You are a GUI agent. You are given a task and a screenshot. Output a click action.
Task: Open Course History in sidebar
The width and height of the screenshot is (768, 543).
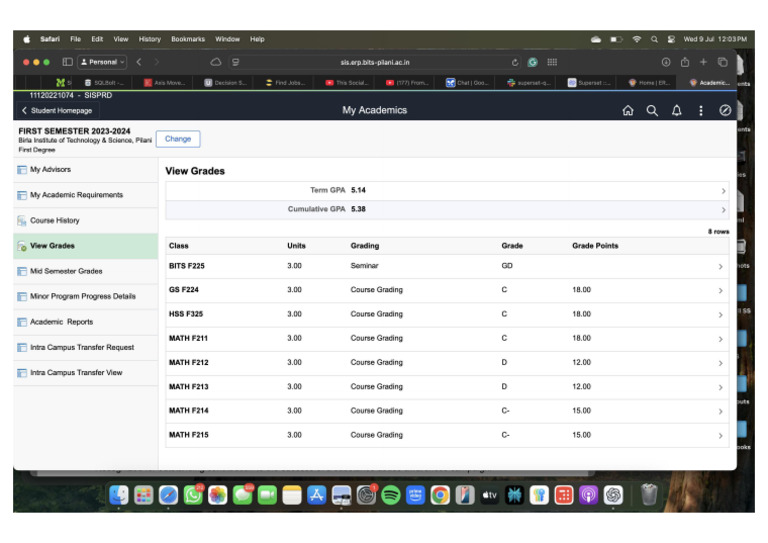click(54, 220)
